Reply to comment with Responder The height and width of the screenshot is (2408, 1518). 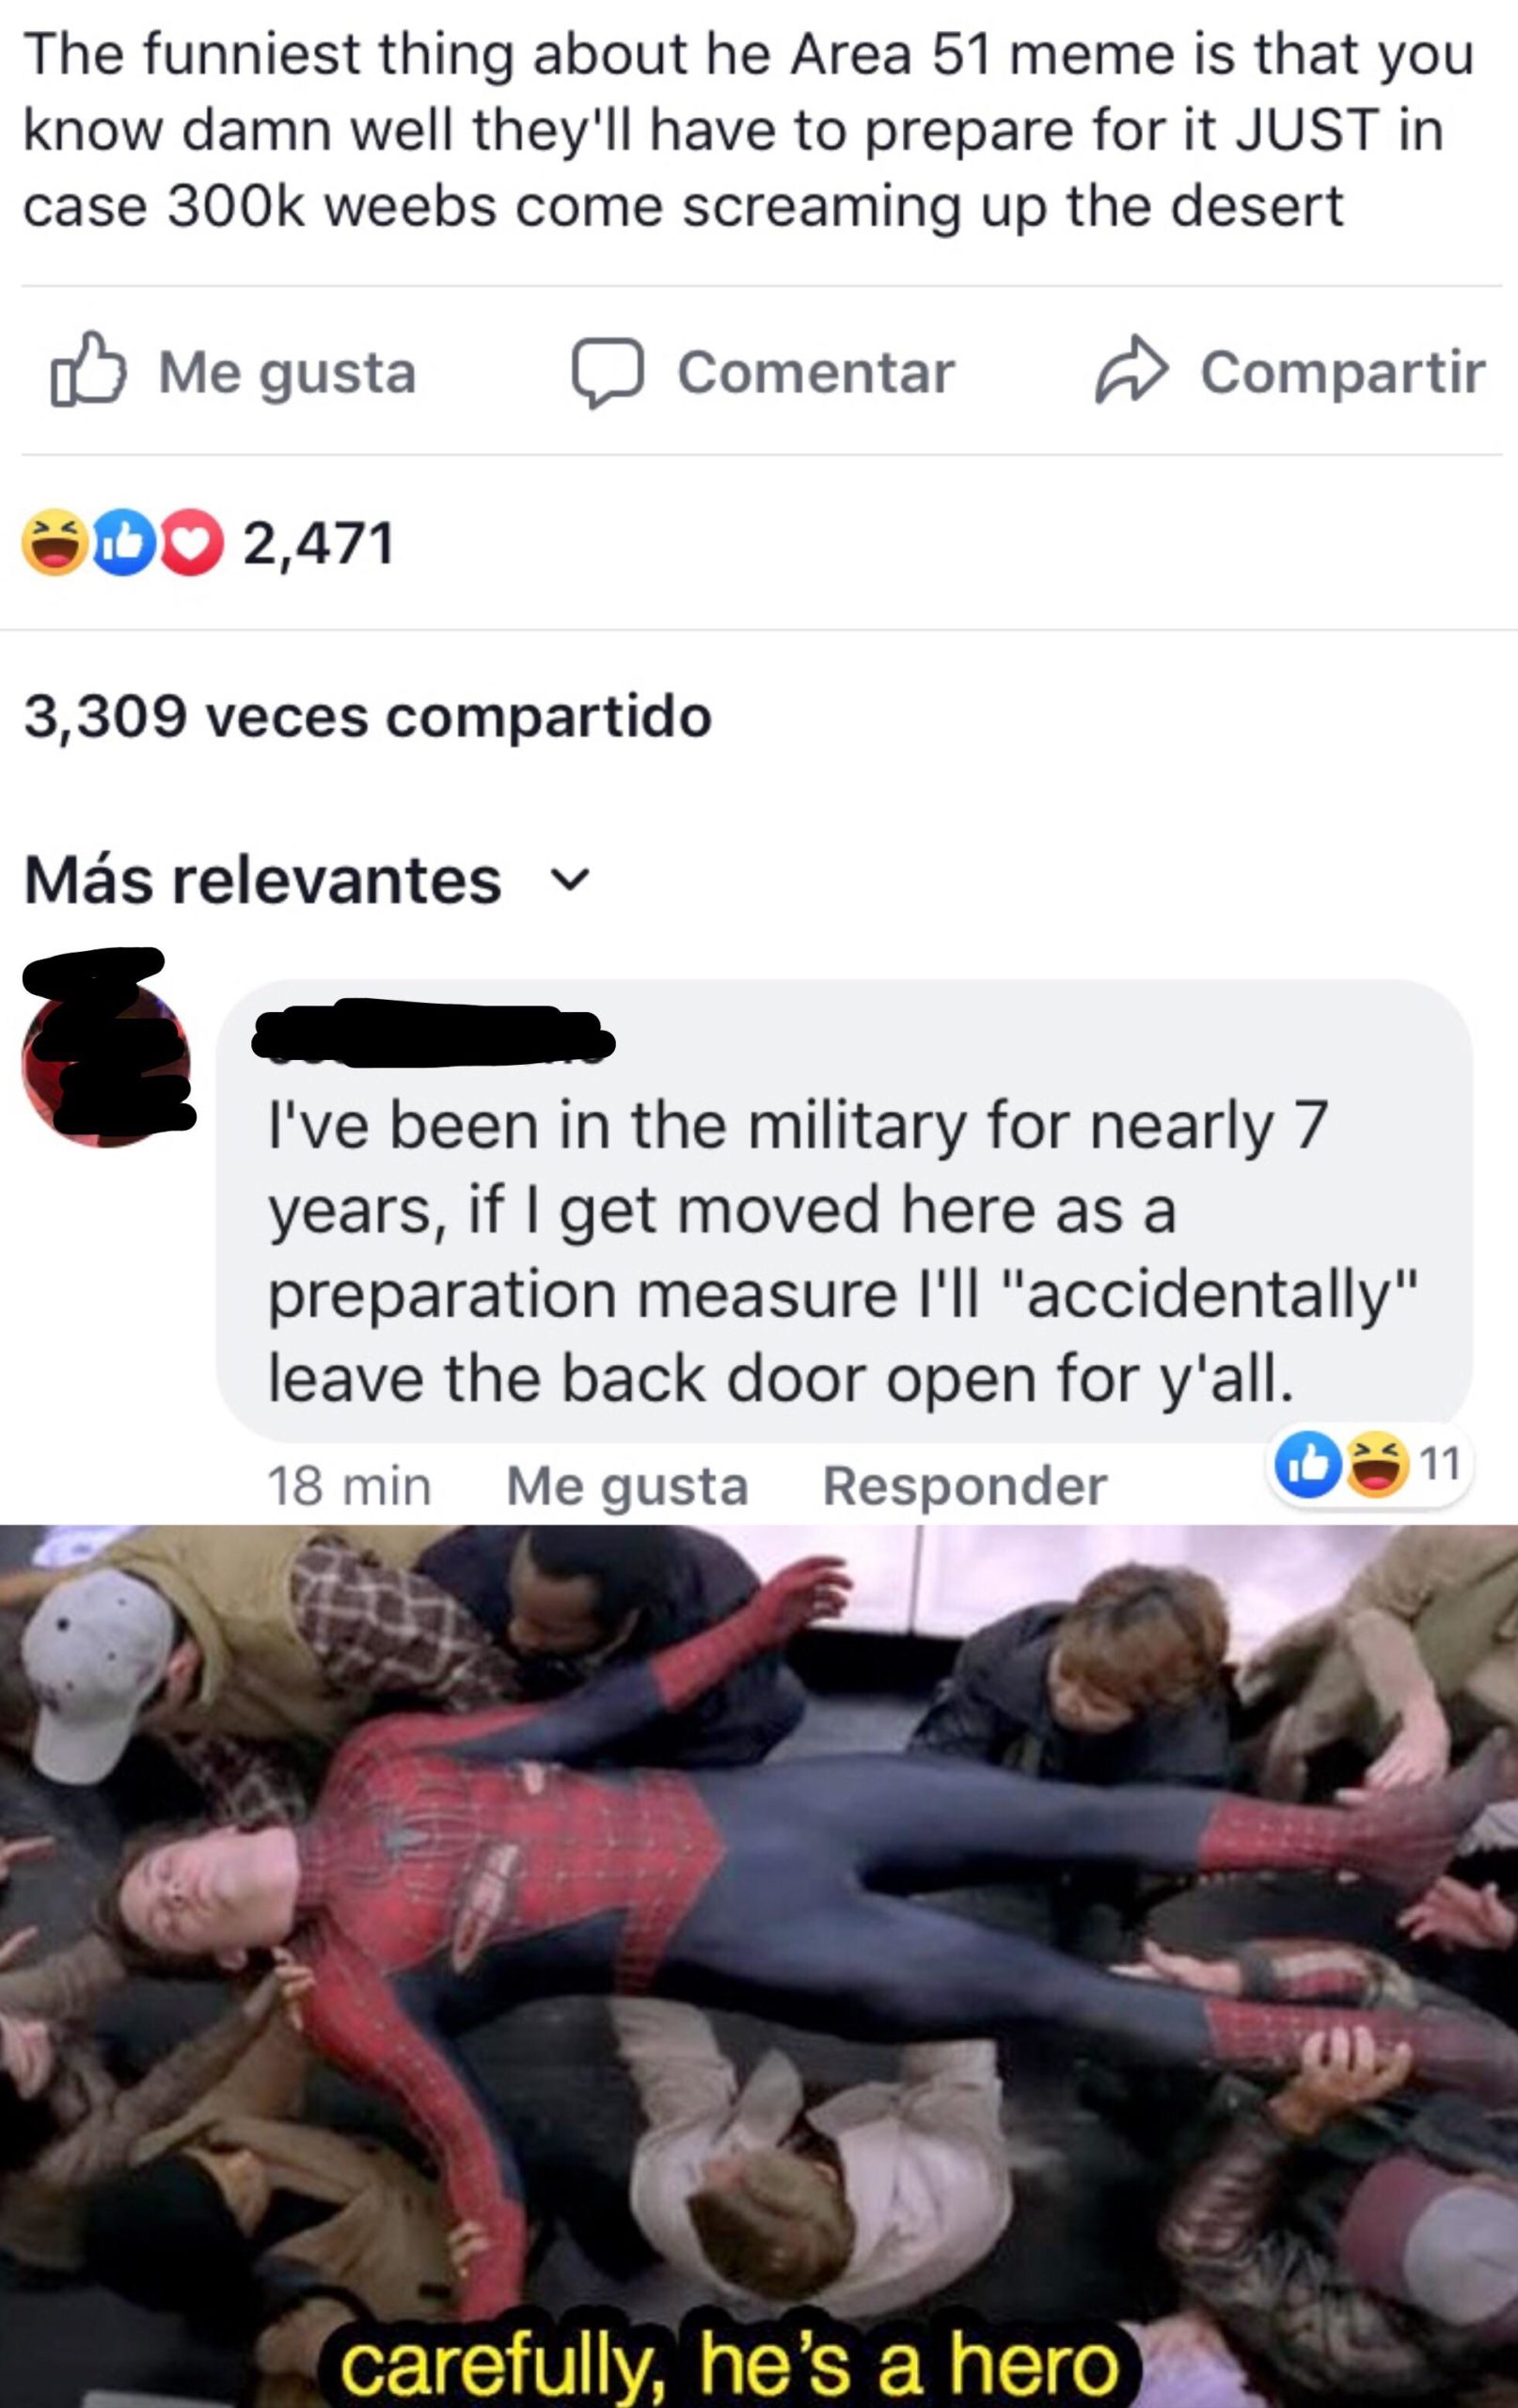coord(964,1486)
